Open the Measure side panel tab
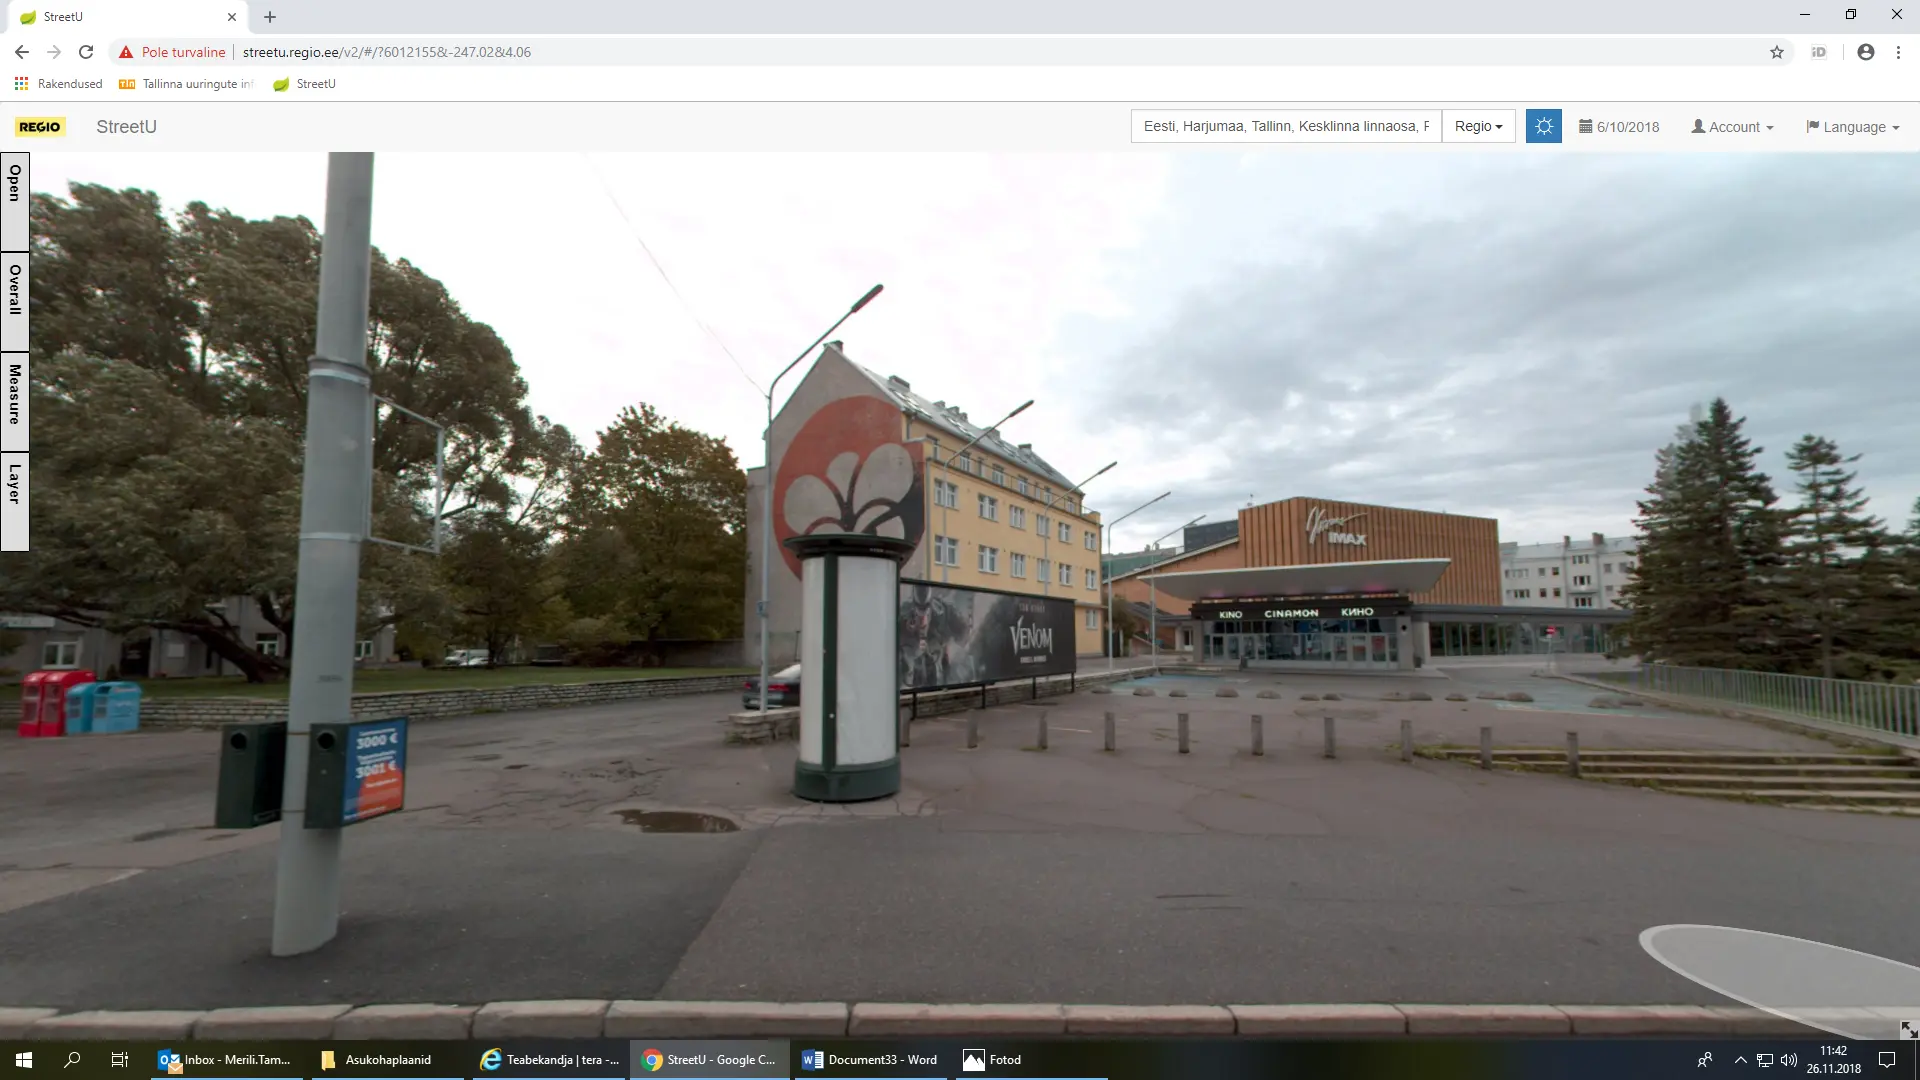 pos(15,400)
